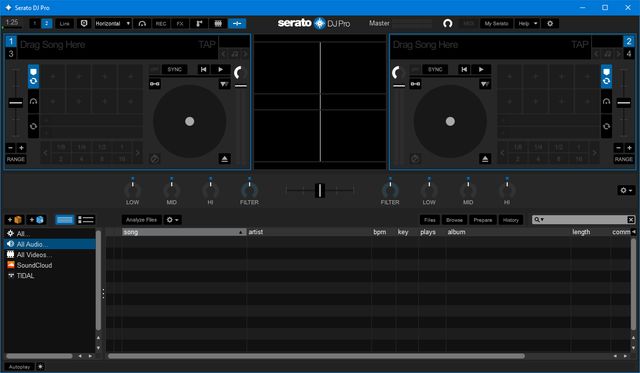Click the Link button in toolbar
This screenshot has height=373, width=640.
[64, 24]
